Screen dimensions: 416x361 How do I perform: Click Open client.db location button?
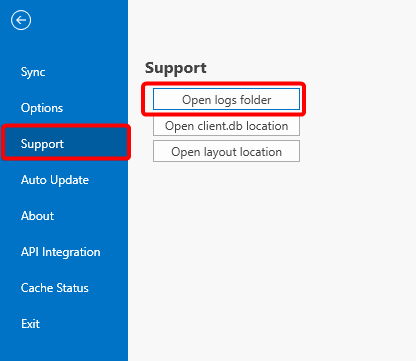226,126
